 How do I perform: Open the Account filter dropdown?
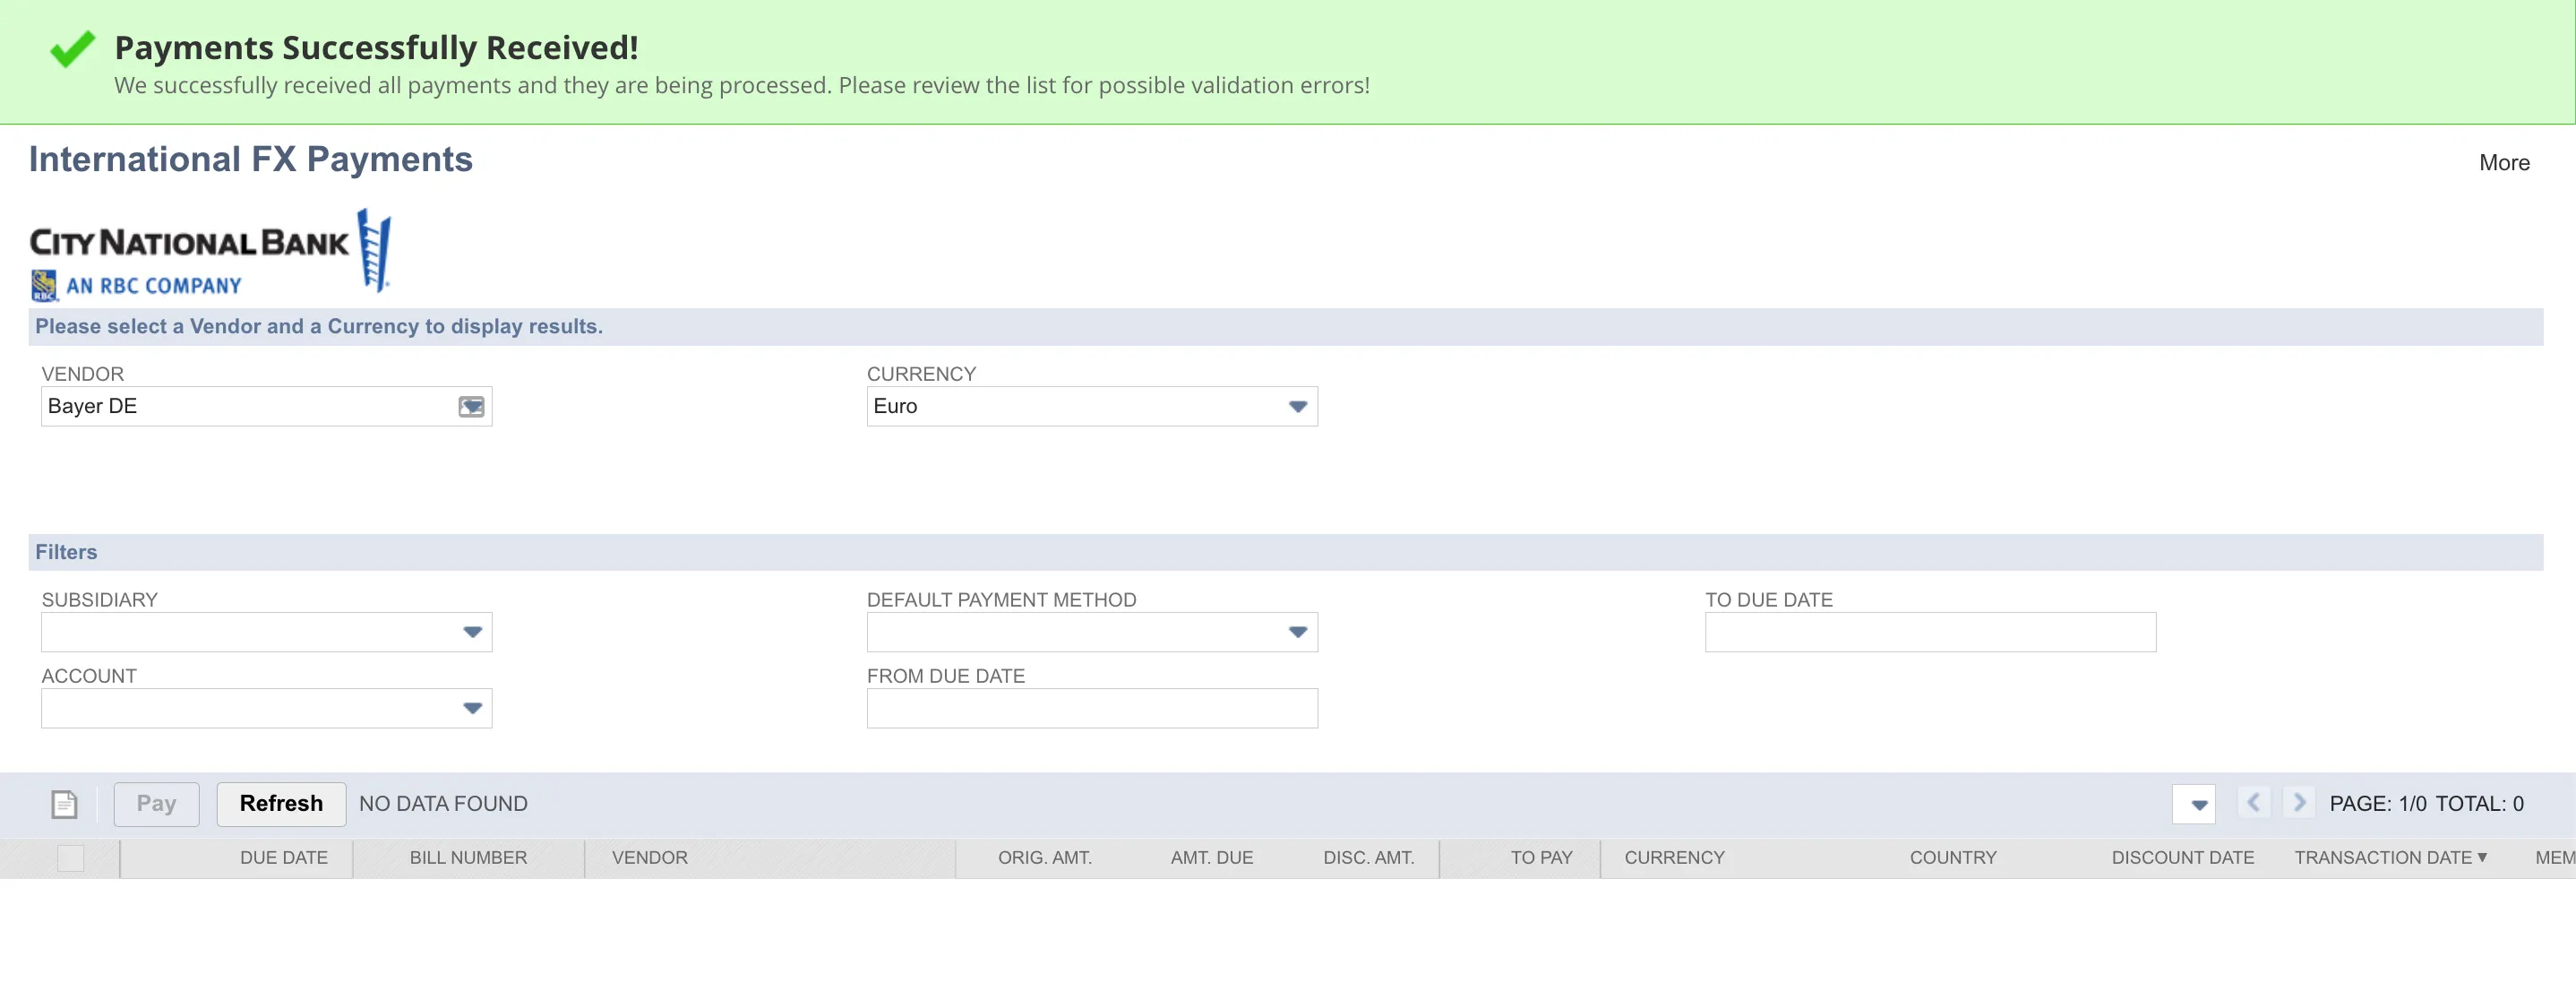pyautogui.click(x=266, y=708)
